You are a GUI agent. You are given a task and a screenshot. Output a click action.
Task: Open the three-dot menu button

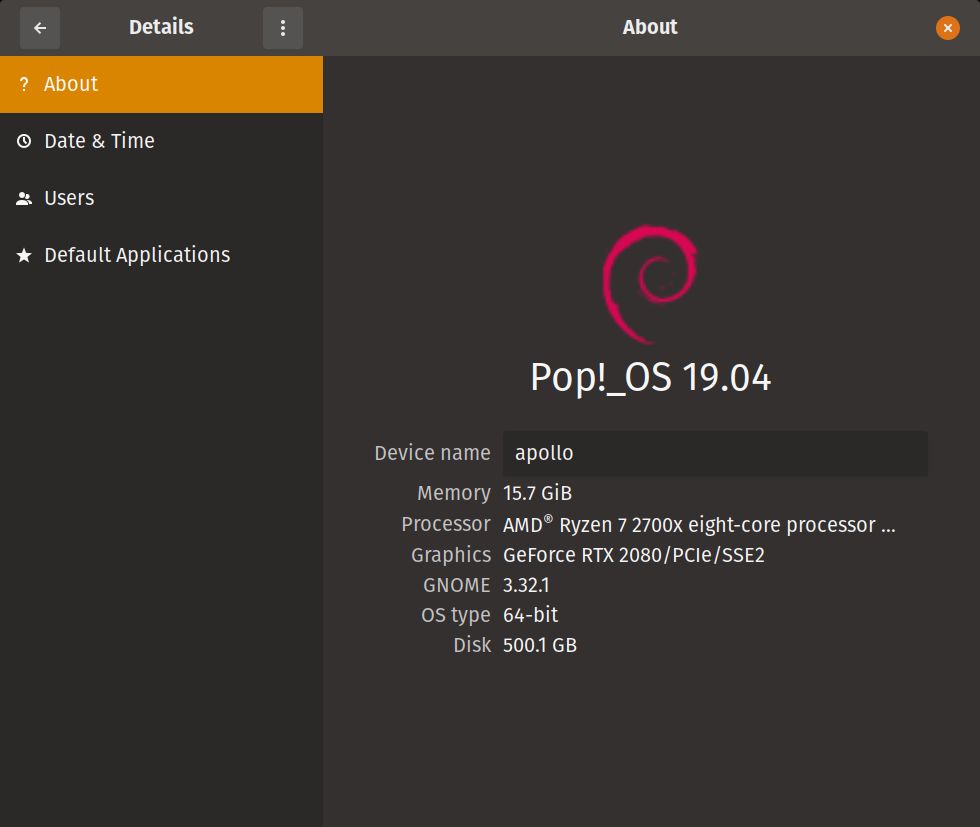283,27
